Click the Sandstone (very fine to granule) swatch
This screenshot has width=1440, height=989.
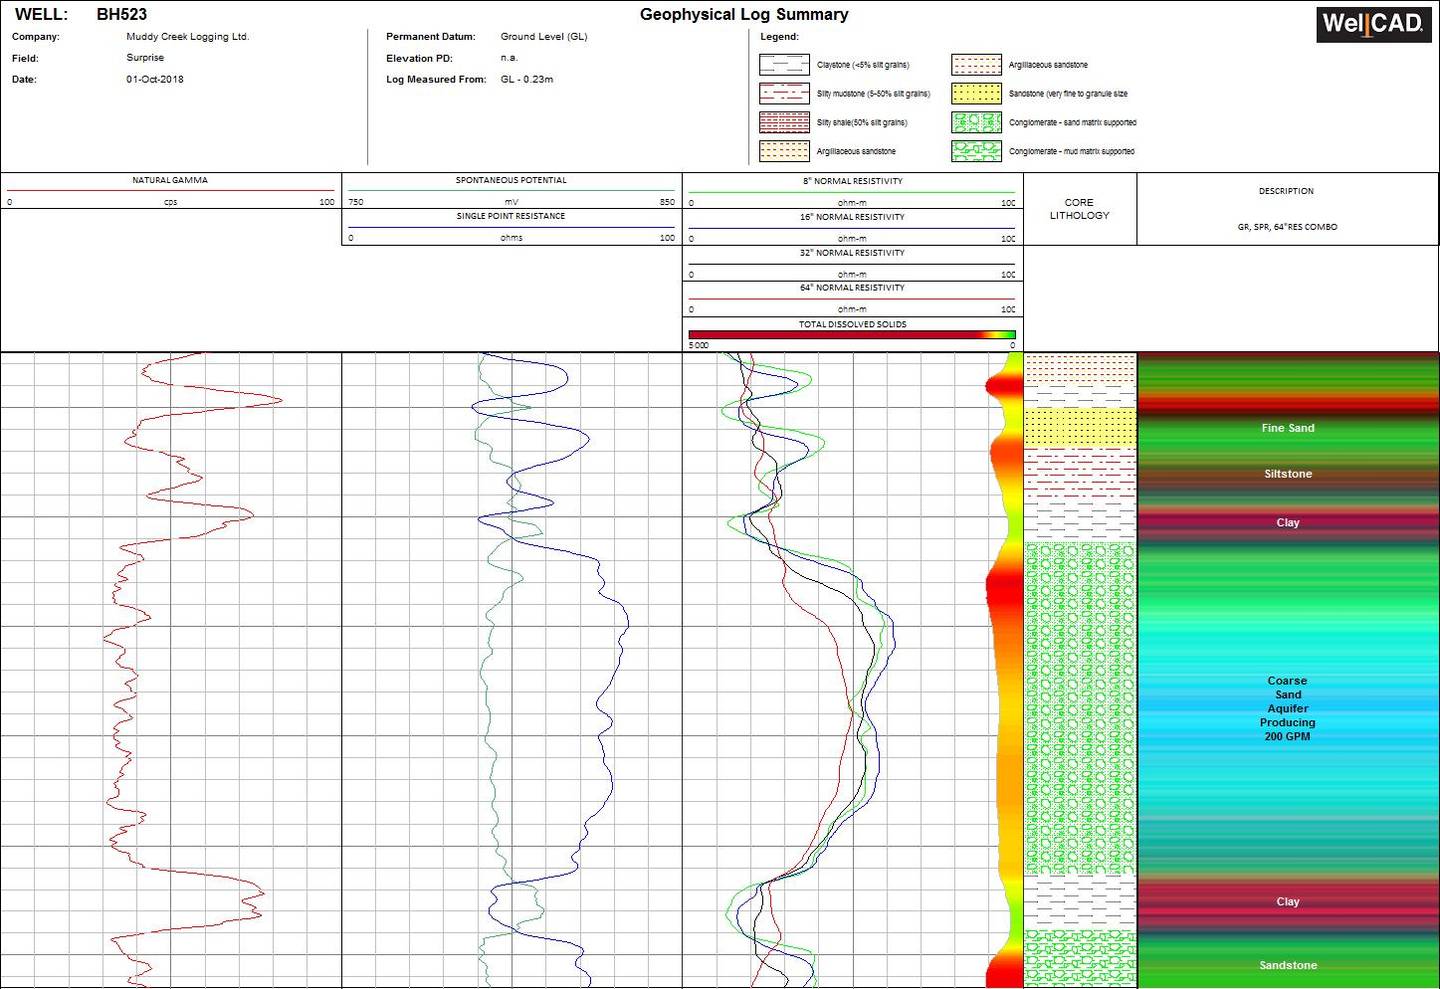pyautogui.click(x=975, y=93)
